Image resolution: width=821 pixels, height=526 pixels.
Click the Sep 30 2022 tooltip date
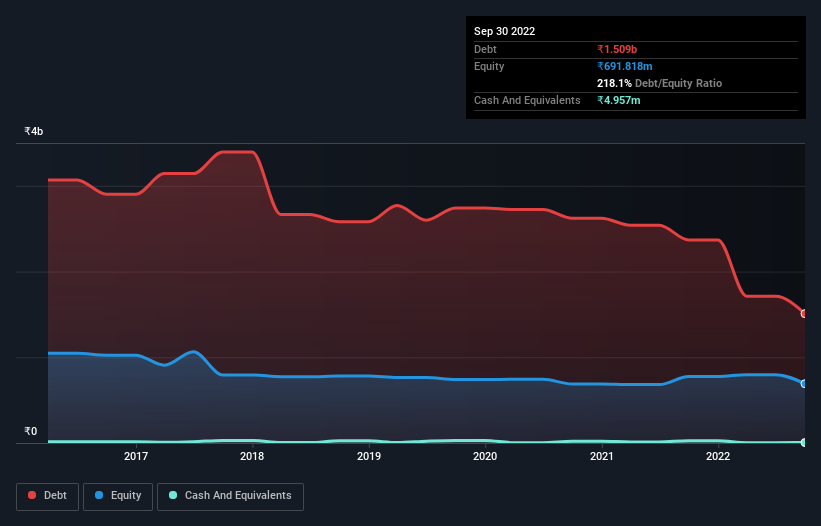(504, 31)
